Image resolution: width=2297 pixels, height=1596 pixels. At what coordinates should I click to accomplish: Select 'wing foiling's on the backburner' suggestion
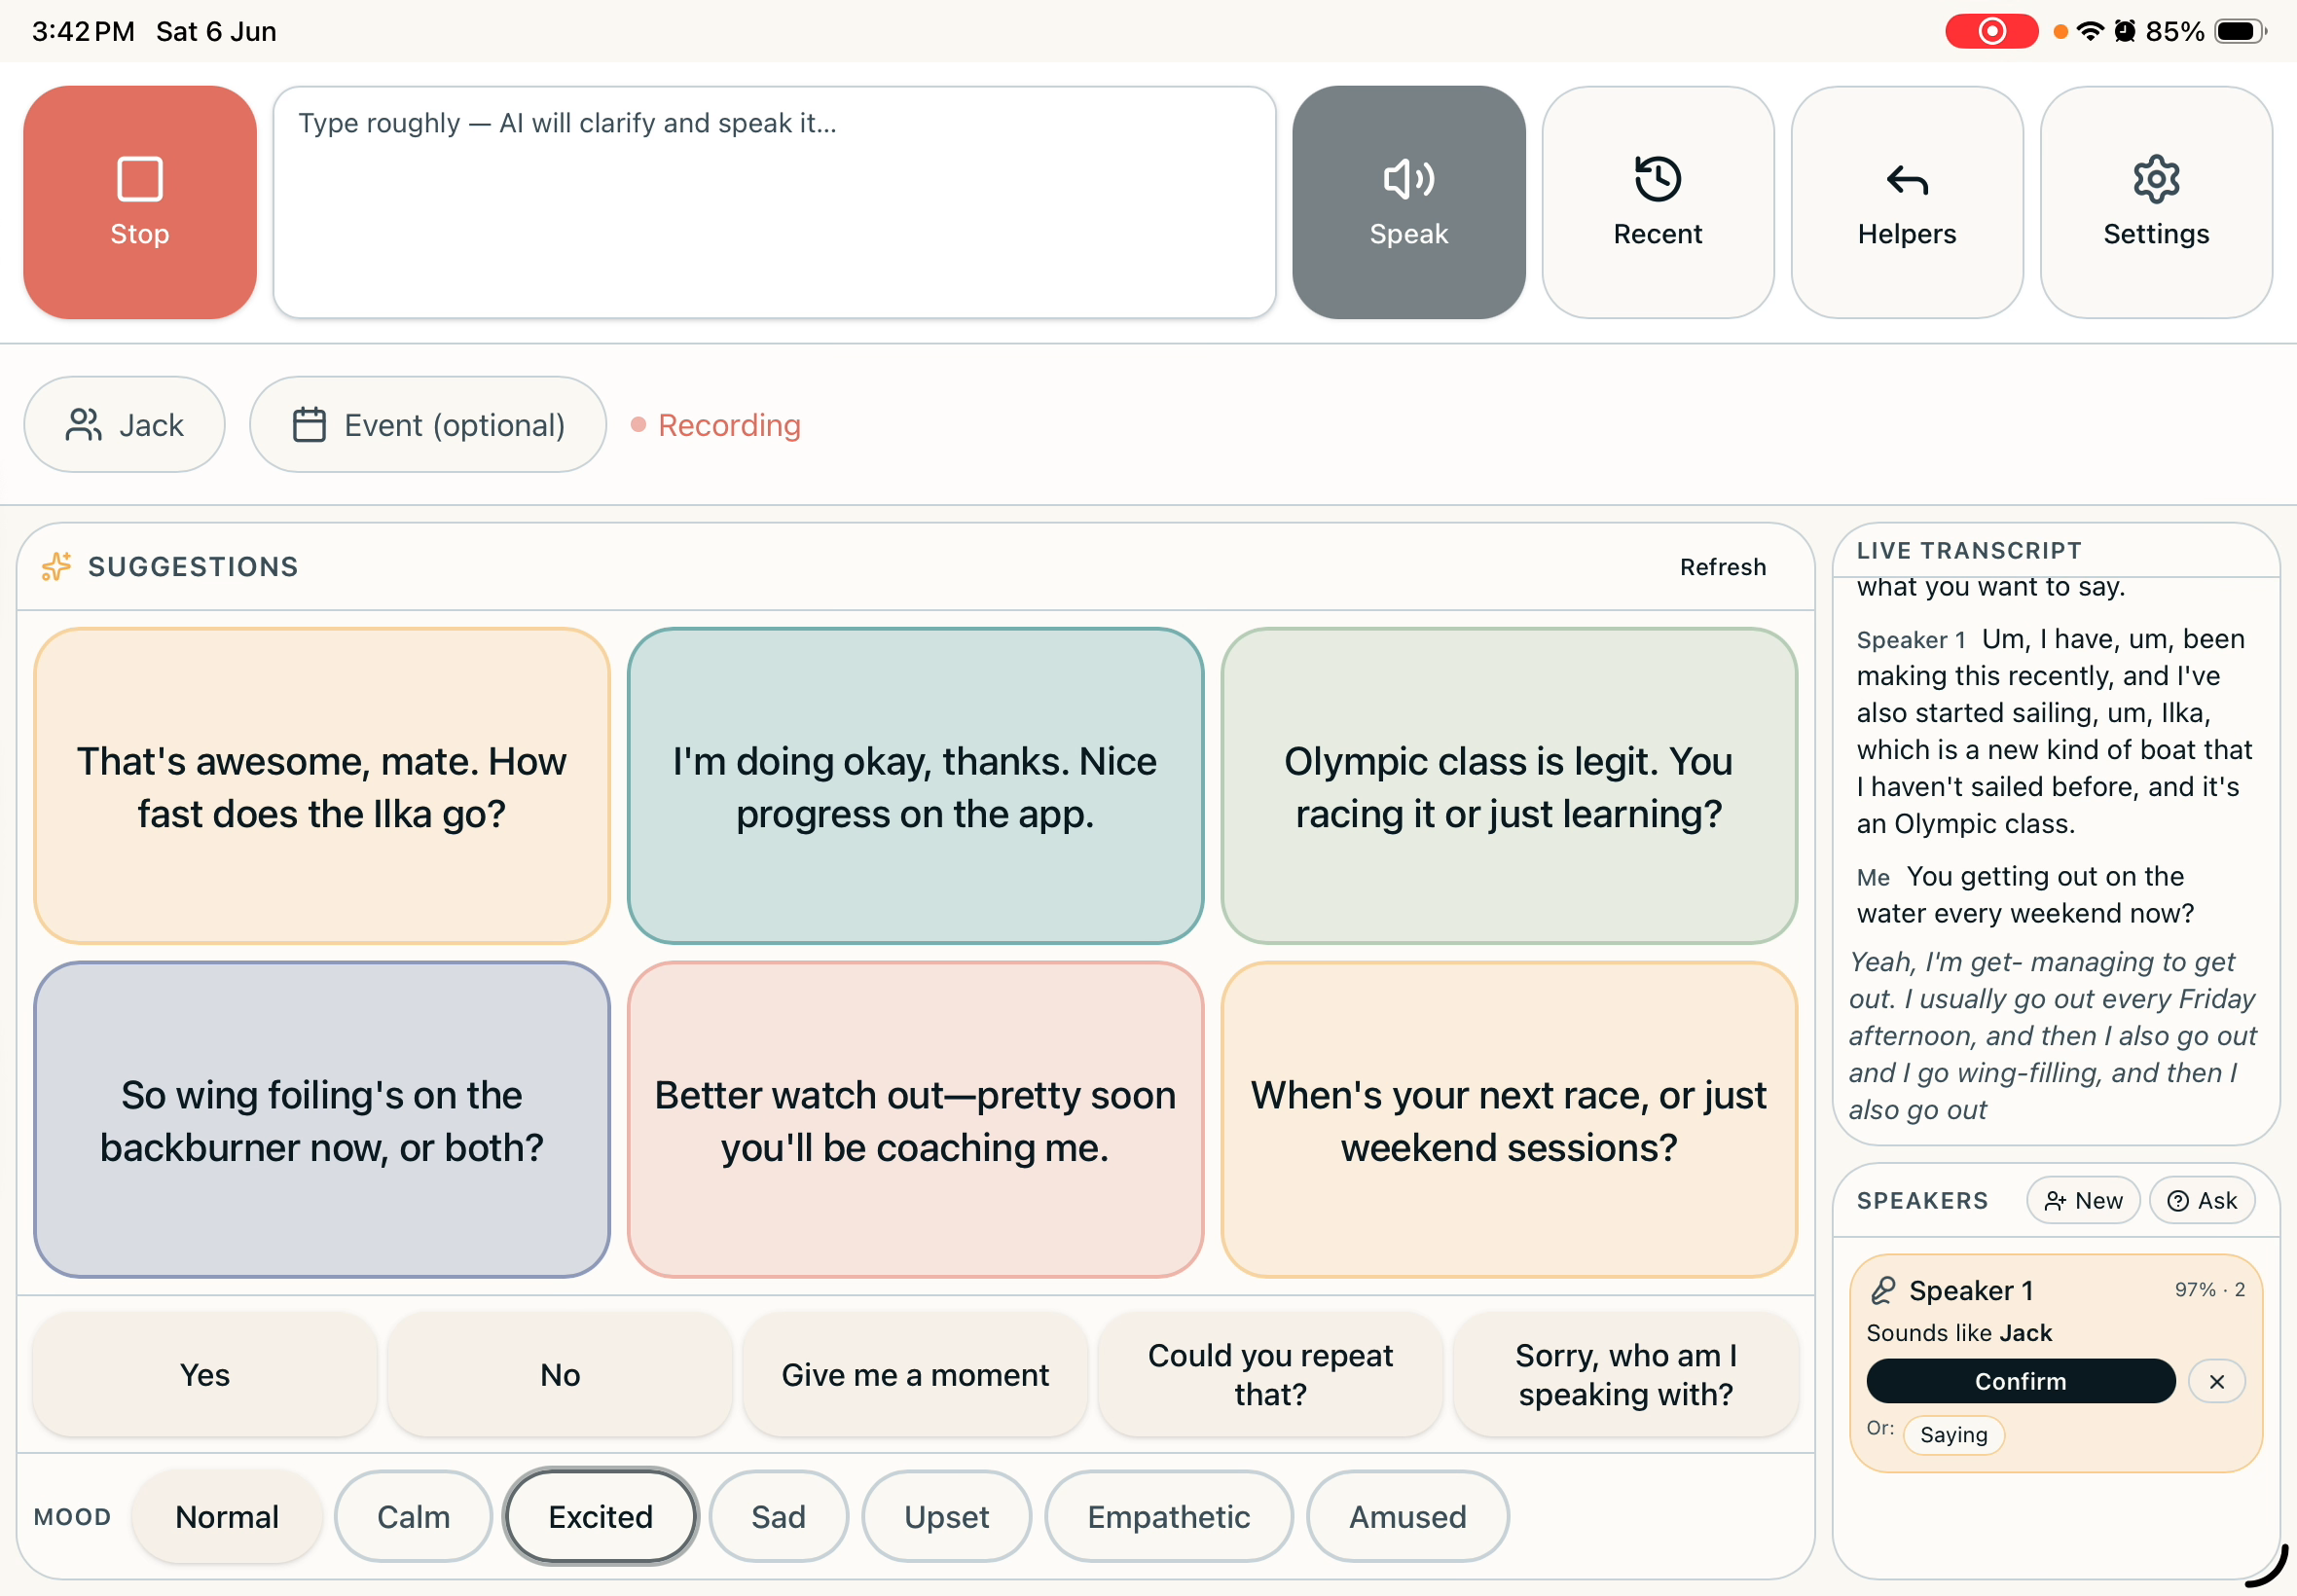click(x=321, y=1120)
